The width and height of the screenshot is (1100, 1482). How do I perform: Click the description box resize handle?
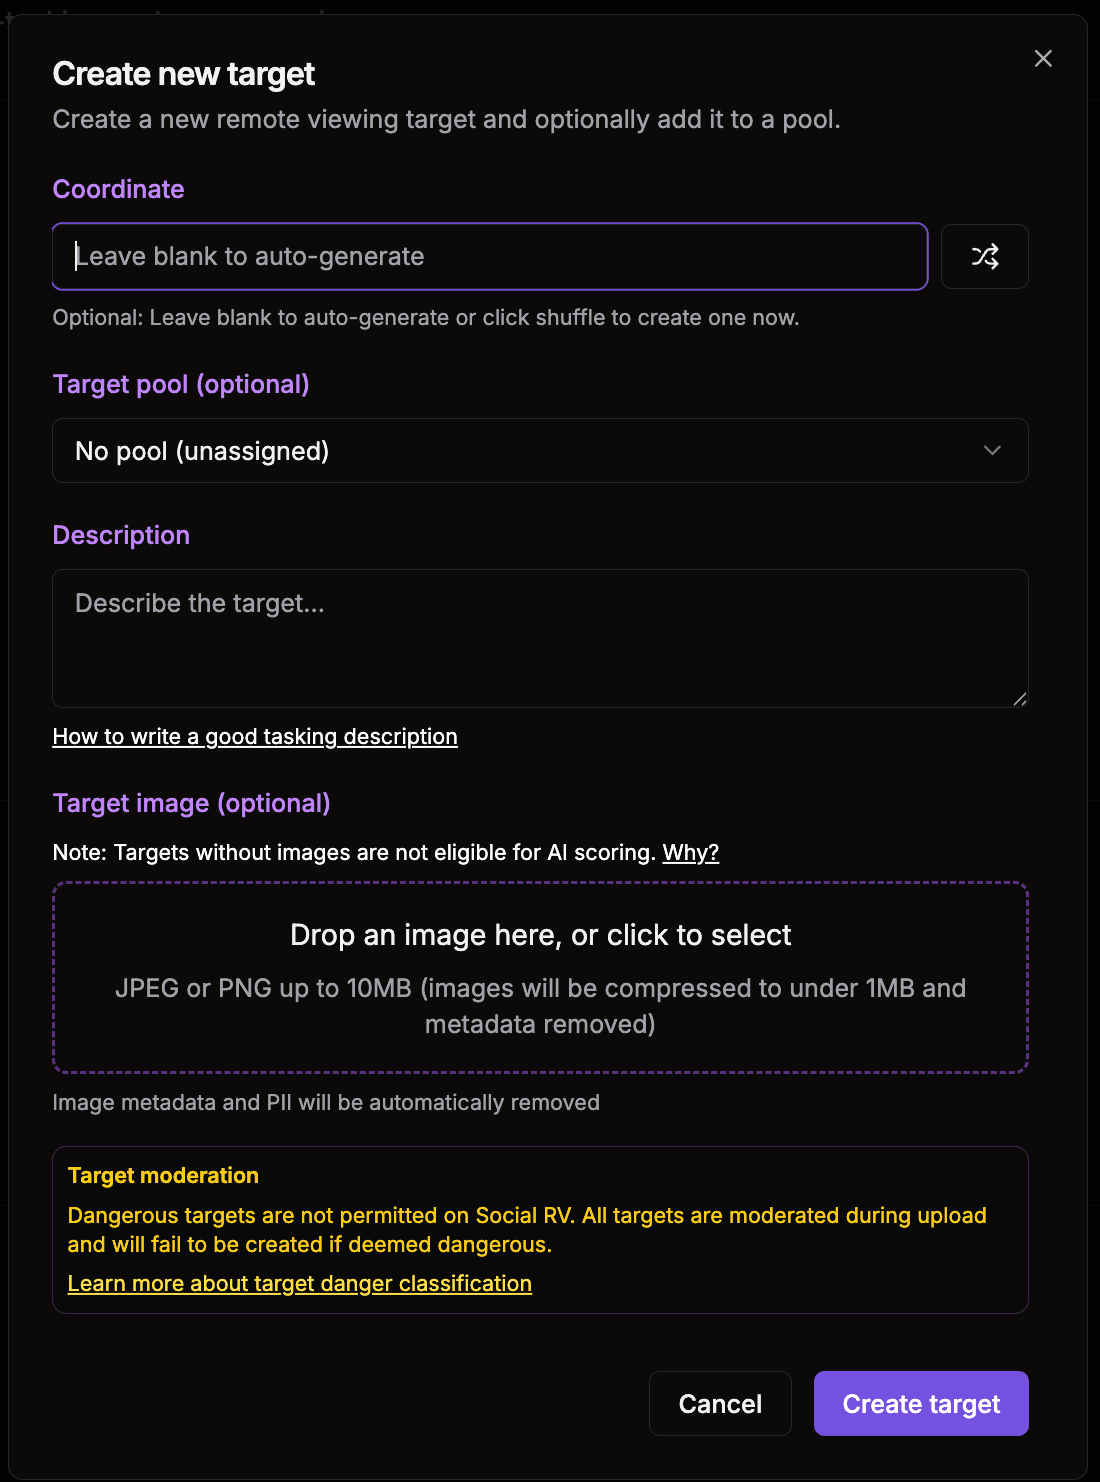tap(1019, 699)
